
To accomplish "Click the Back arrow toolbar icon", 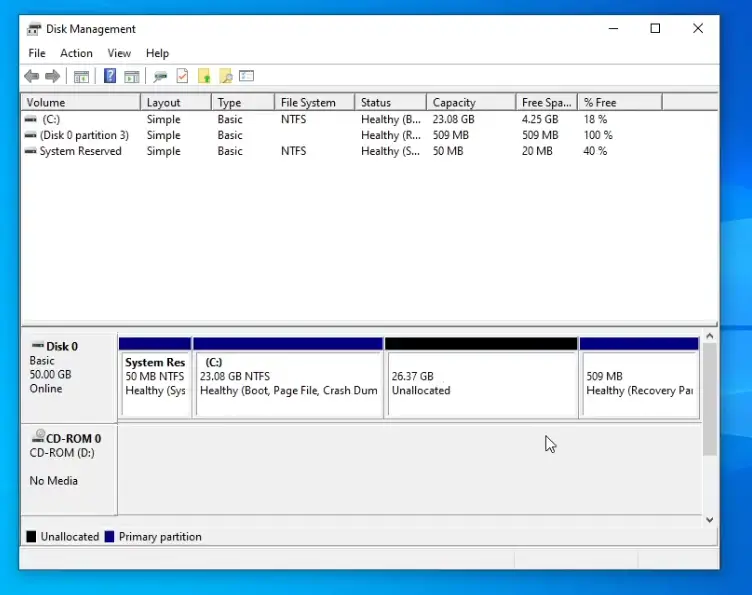I will tap(32, 76).
